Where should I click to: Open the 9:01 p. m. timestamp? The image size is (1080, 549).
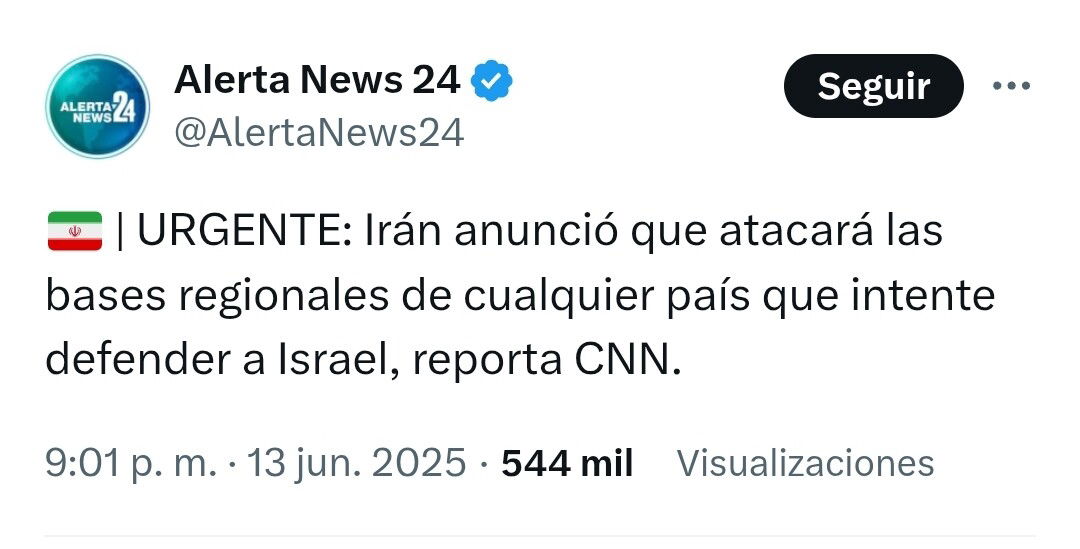(131, 462)
